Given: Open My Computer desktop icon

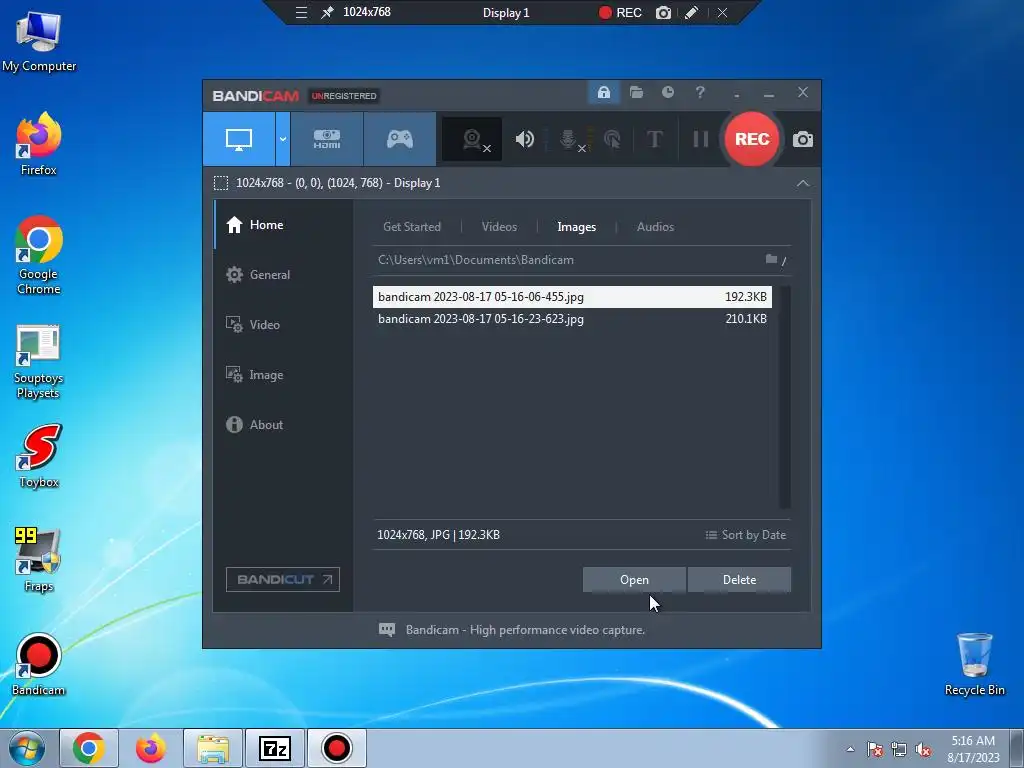Looking at the screenshot, I should 39,41.
